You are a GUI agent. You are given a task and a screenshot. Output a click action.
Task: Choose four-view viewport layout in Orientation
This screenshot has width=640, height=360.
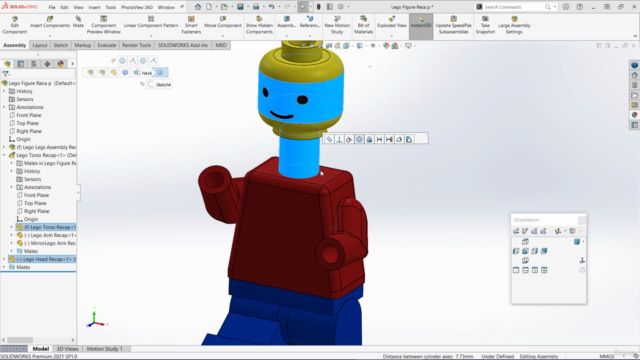coord(544,270)
